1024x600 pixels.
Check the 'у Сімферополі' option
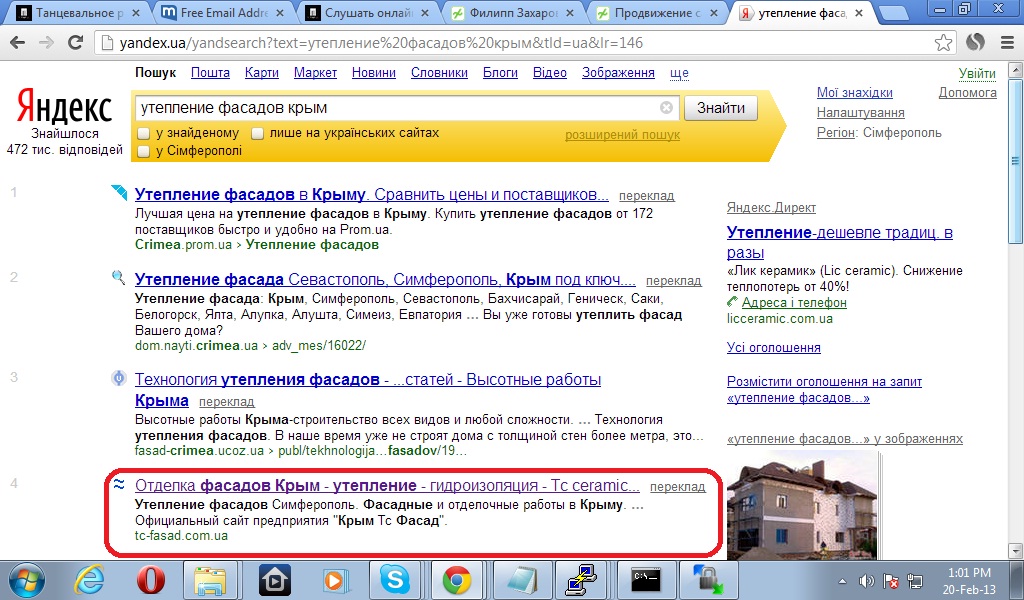(x=144, y=151)
